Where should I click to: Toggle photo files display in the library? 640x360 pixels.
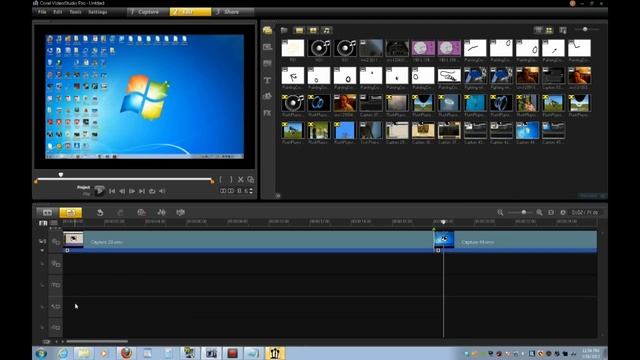(313, 30)
